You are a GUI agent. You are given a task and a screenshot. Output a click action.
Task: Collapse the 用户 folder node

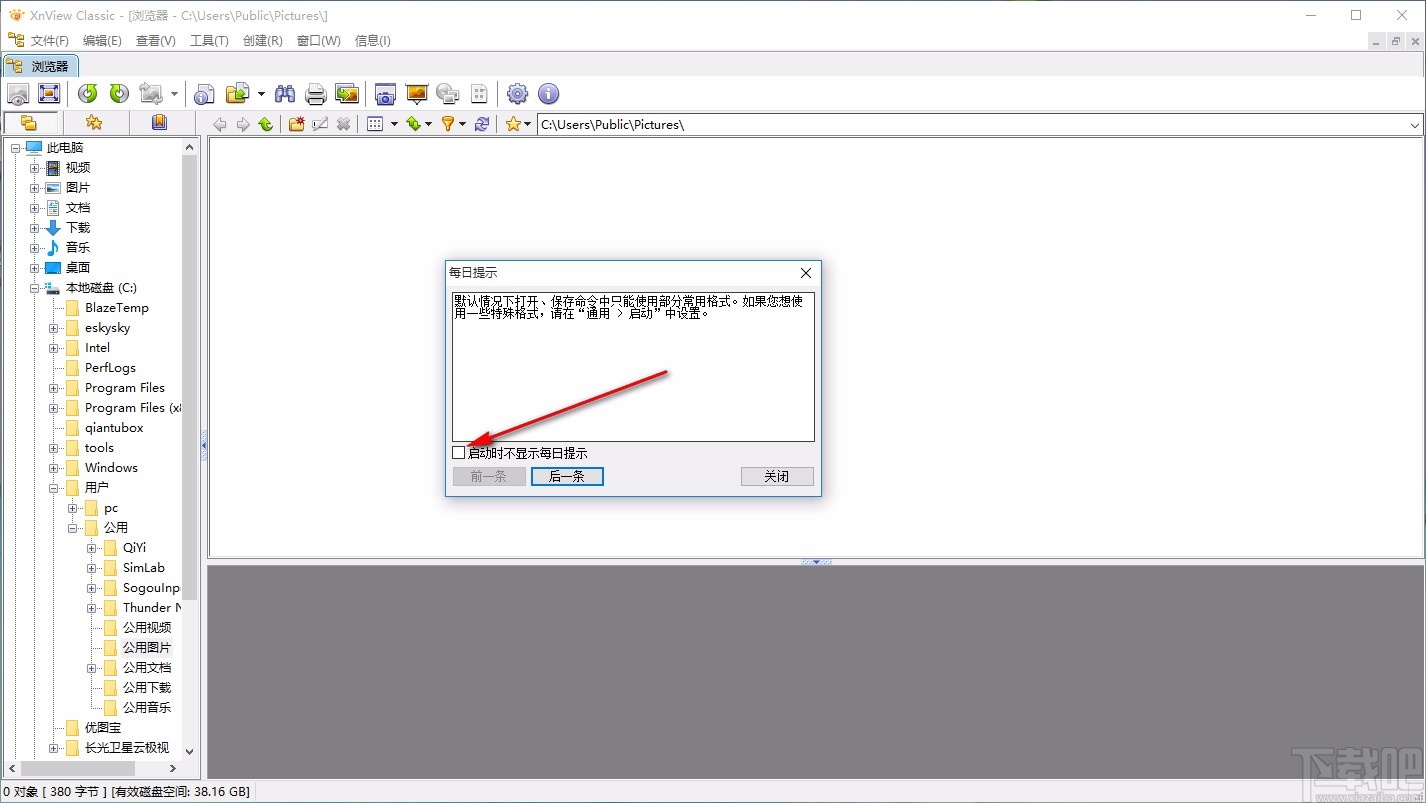coord(54,488)
